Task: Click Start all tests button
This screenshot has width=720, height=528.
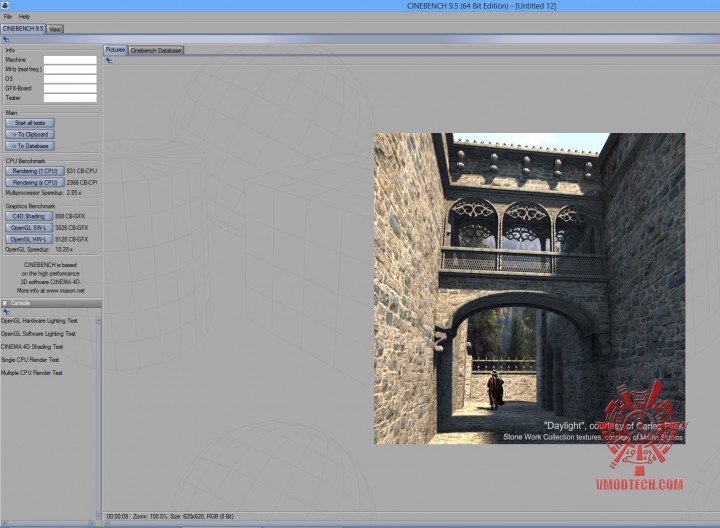Action: 30,123
